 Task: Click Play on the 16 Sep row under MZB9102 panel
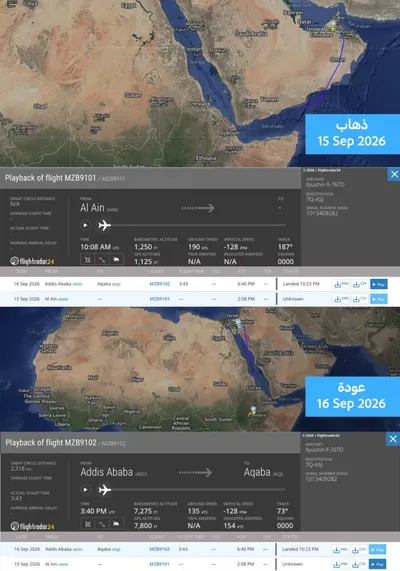[x=377, y=549]
